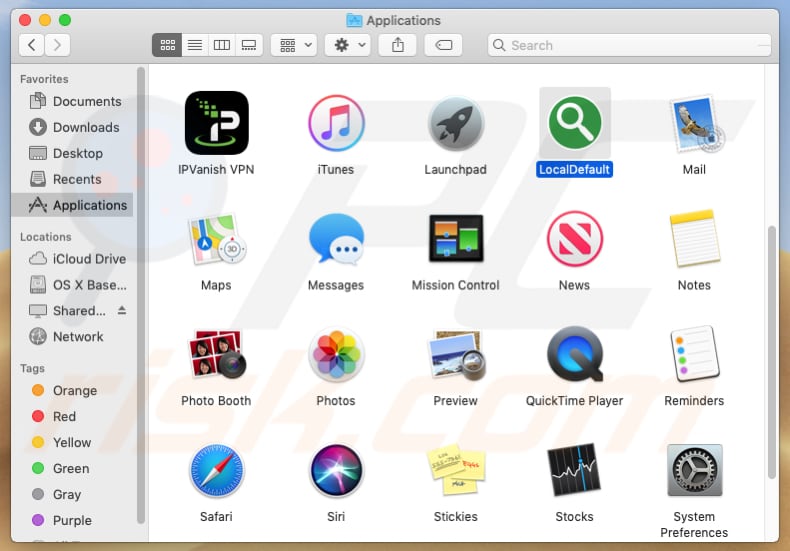This screenshot has width=790, height=551.
Task: Open the IPVanish VPN app icon
Action: 216,123
